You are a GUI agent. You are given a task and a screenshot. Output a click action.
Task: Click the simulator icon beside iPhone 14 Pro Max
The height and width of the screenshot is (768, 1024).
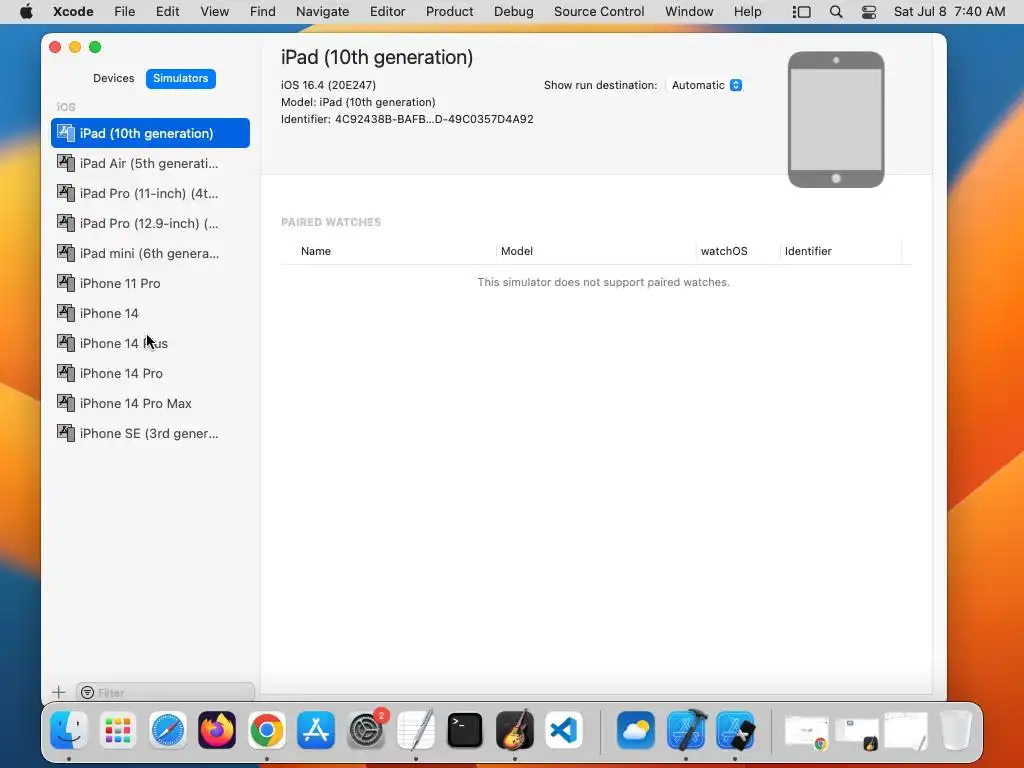coord(66,403)
